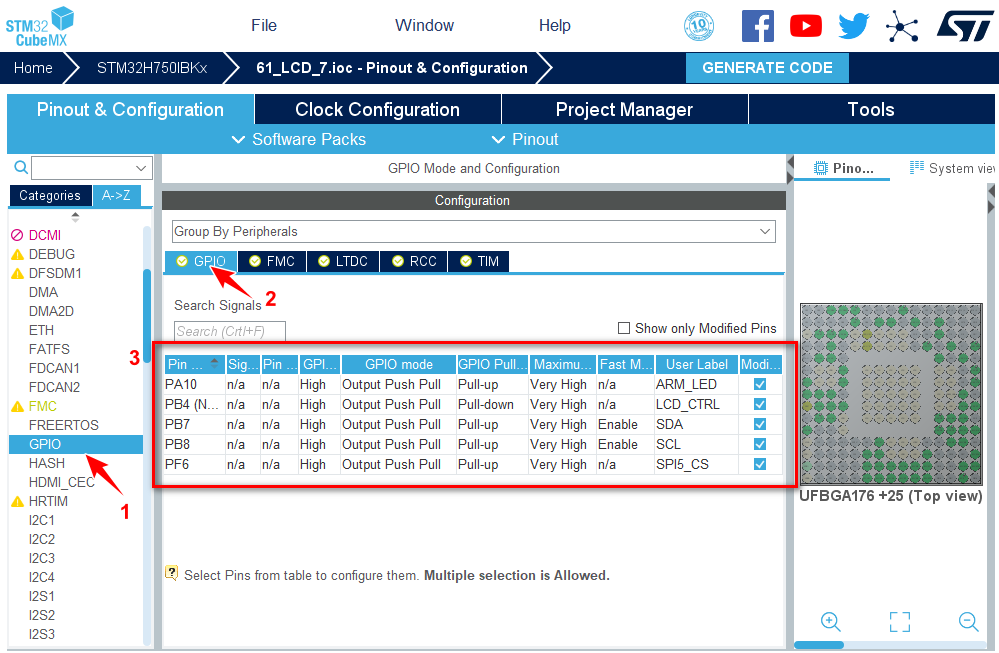999x653 pixels.
Task: Go to Home breadcrumb
Action: (x=33, y=68)
